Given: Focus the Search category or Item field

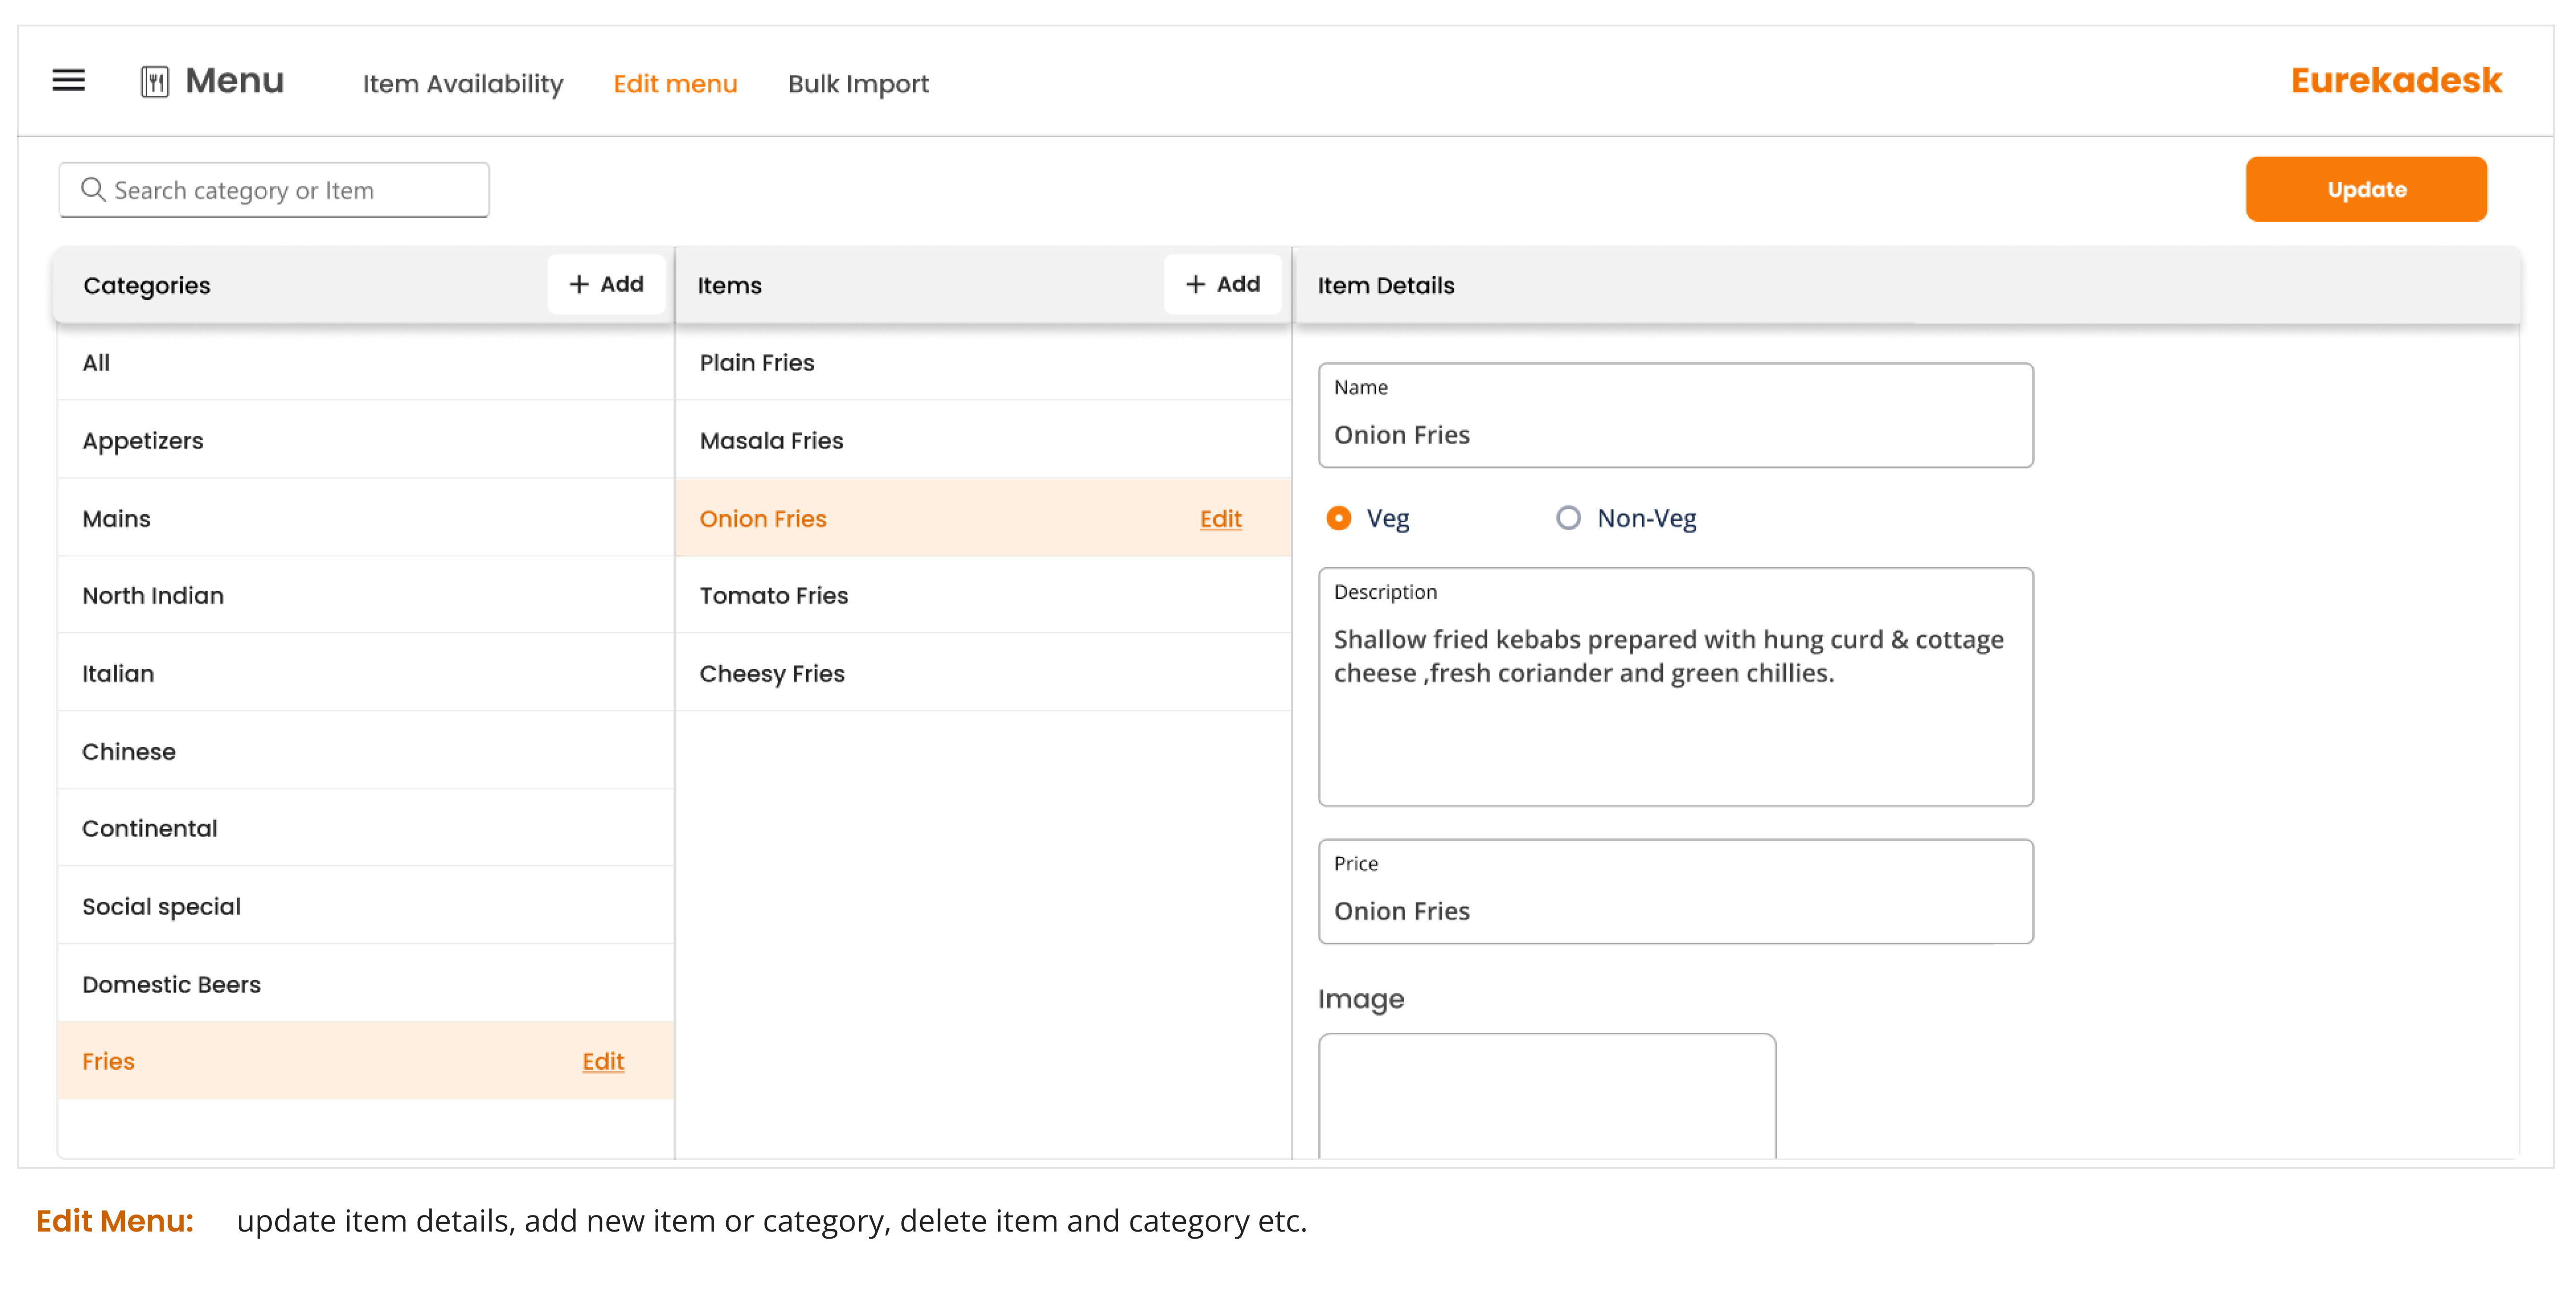Looking at the screenshot, I should 274,190.
